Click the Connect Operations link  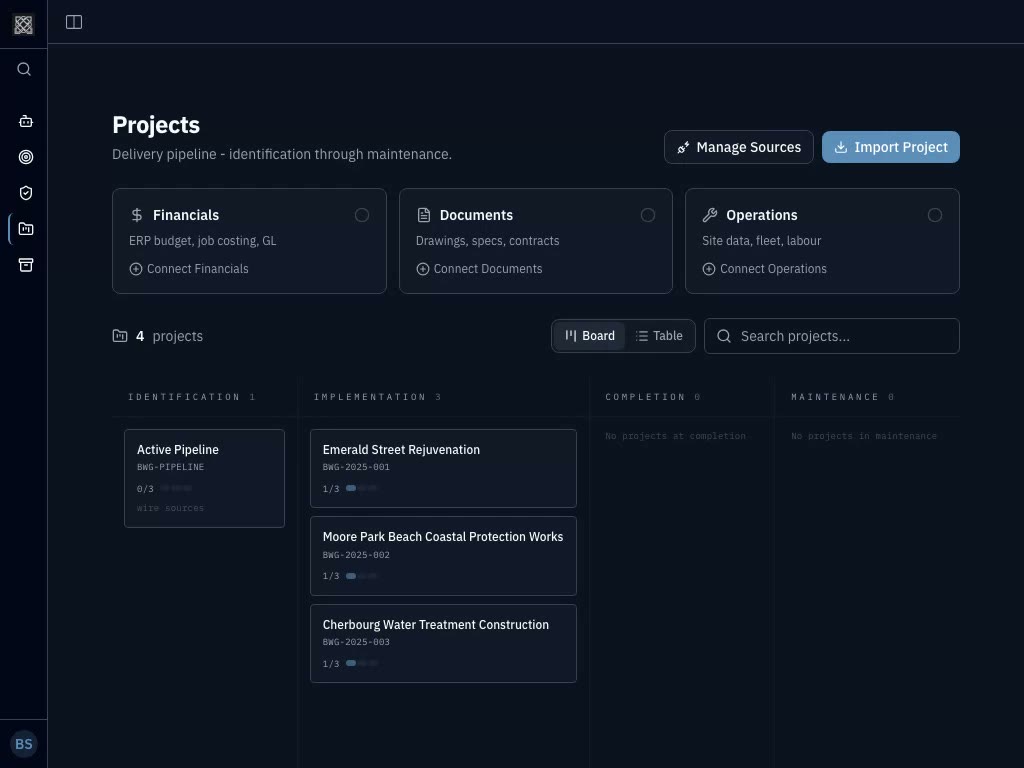[765, 268]
